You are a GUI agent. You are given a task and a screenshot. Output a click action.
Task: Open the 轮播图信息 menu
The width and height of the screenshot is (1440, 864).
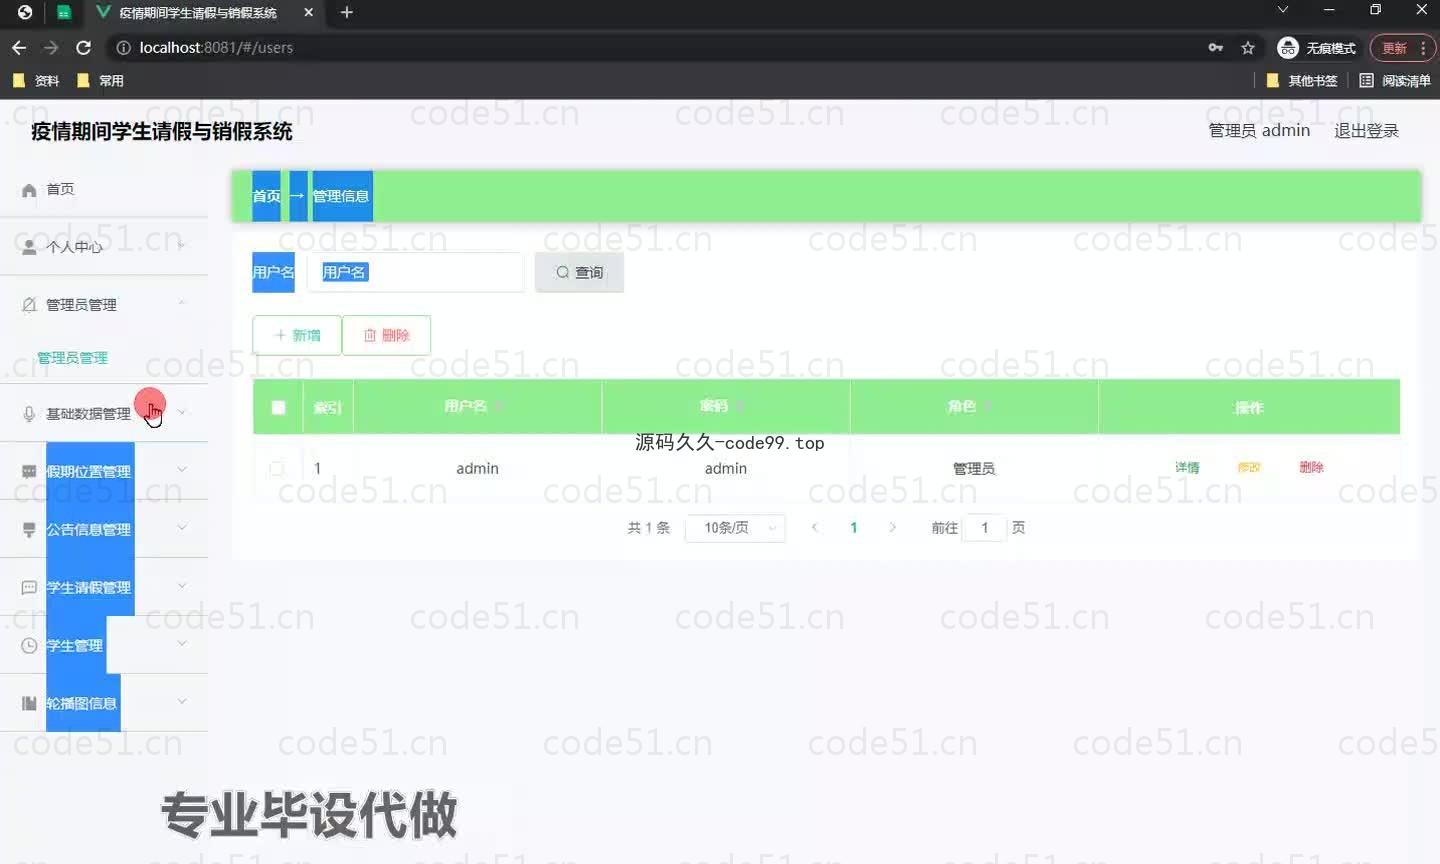pyautogui.click(x=104, y=703)
